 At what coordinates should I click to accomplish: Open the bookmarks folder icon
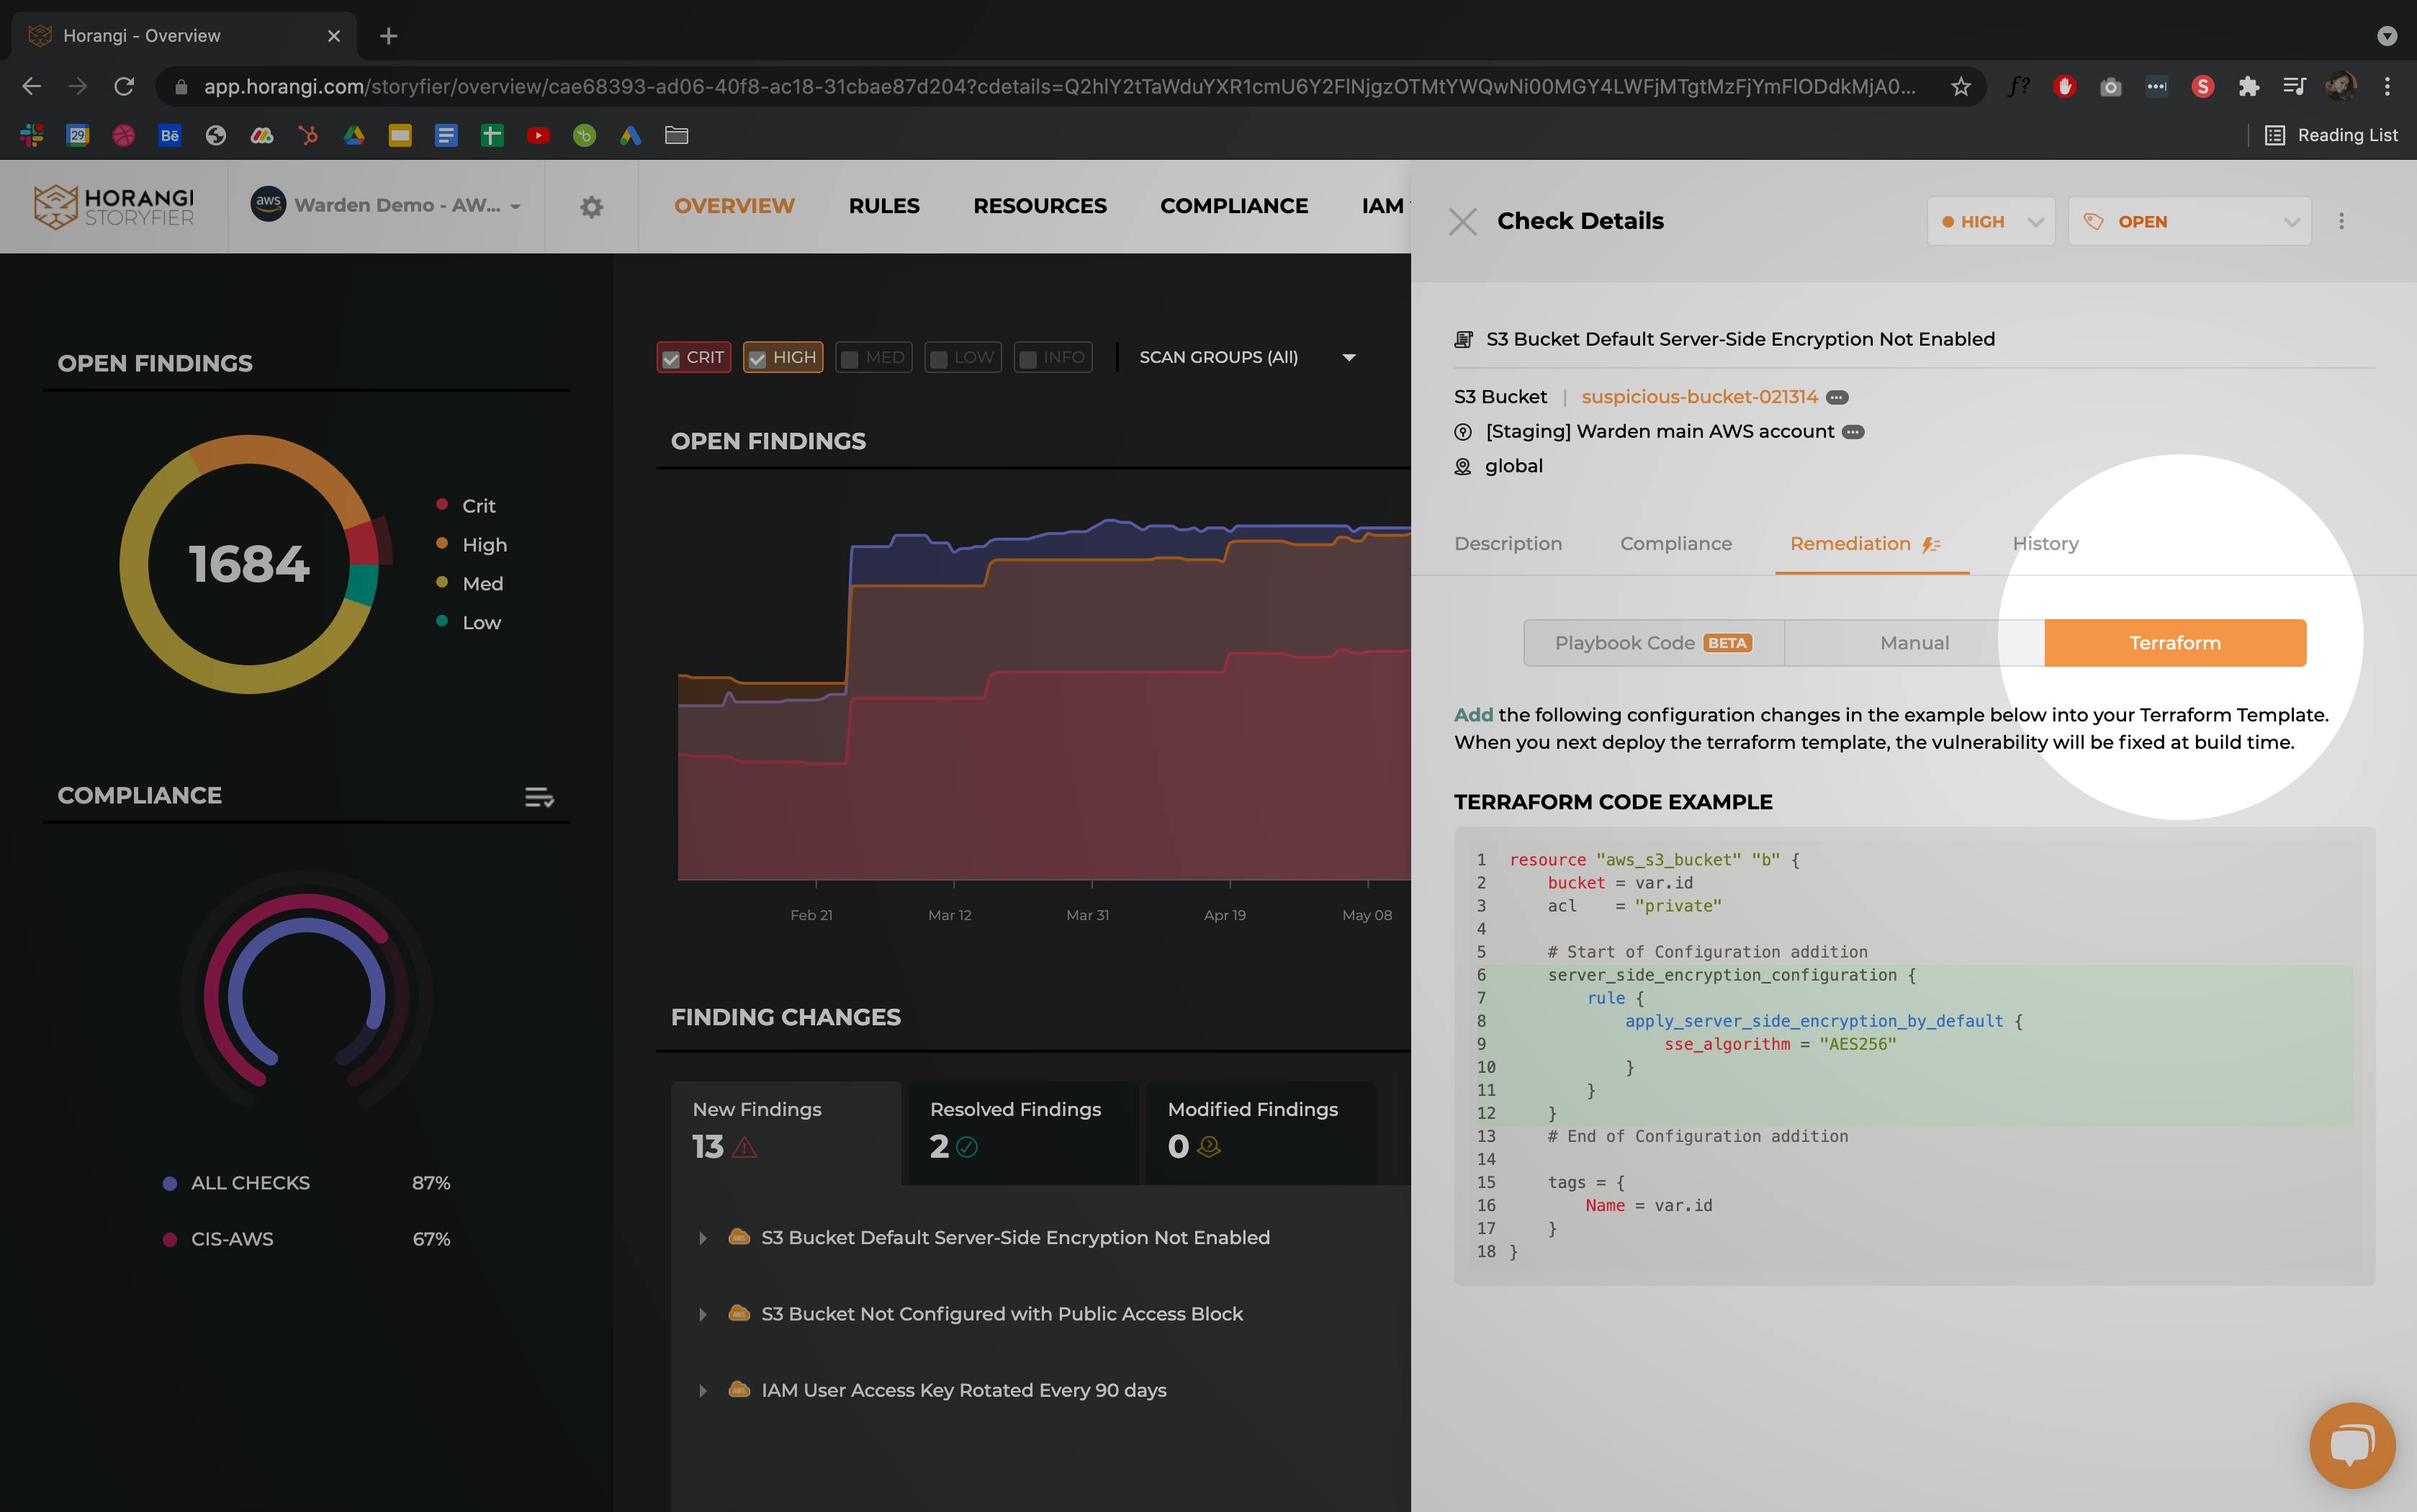click(x=677, y=135)
